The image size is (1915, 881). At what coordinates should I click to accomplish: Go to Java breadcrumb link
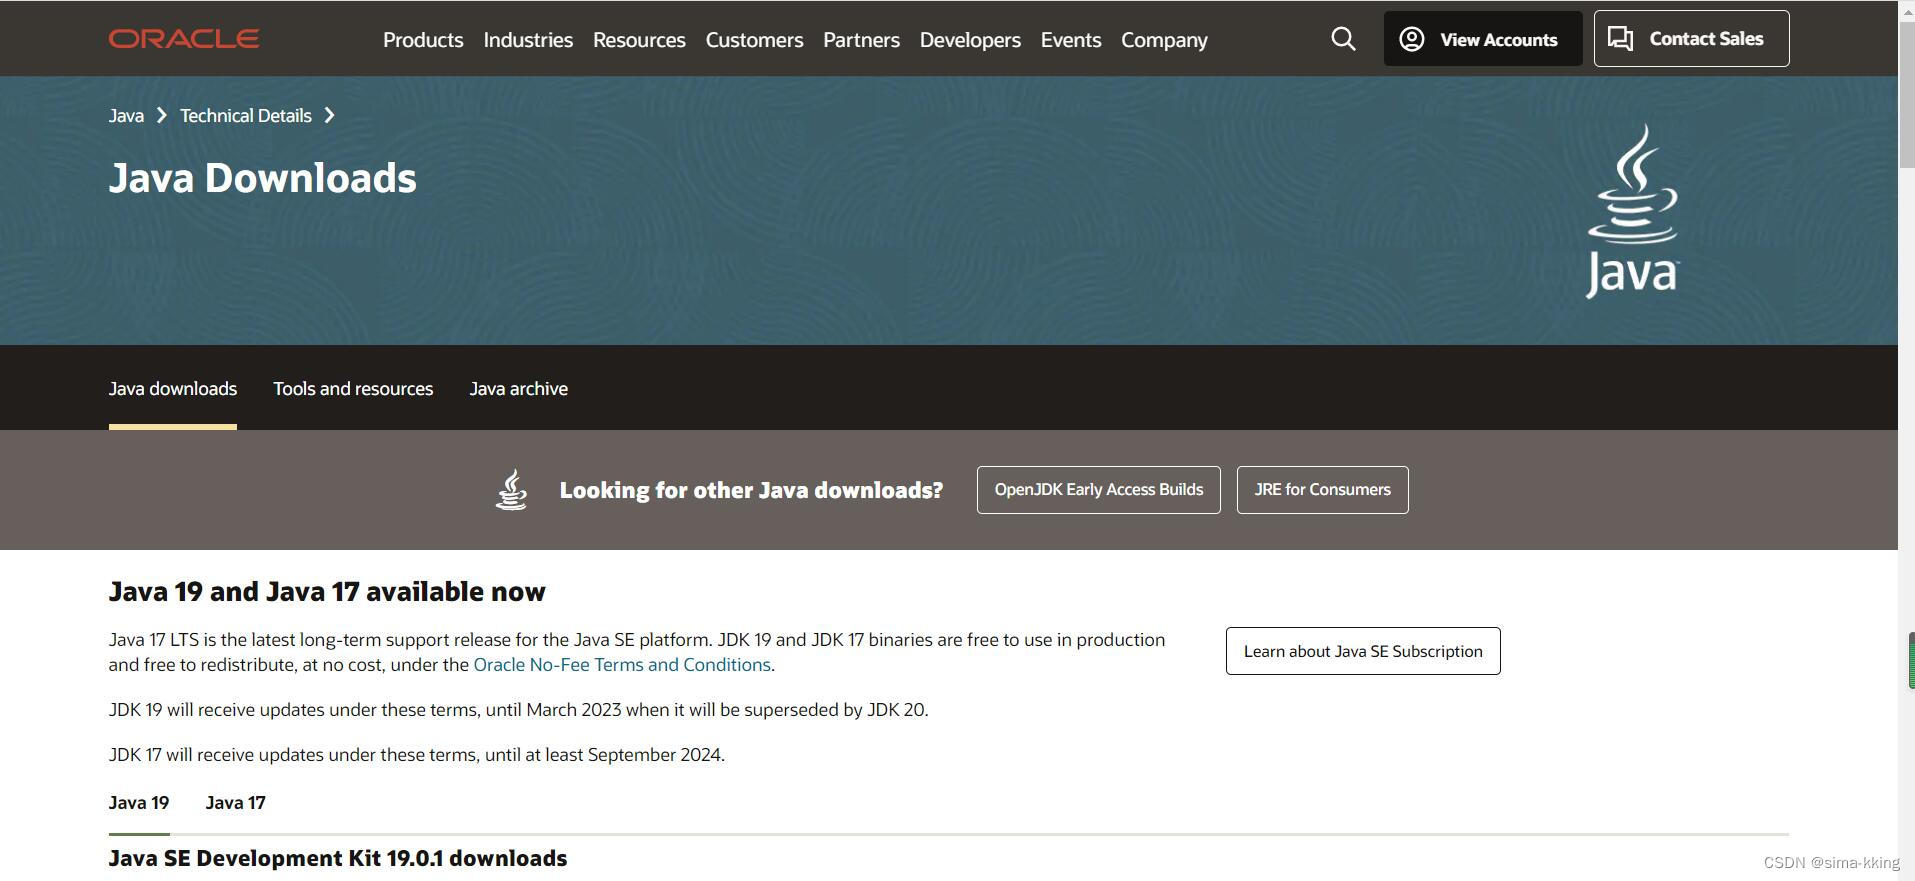point(126,116)
